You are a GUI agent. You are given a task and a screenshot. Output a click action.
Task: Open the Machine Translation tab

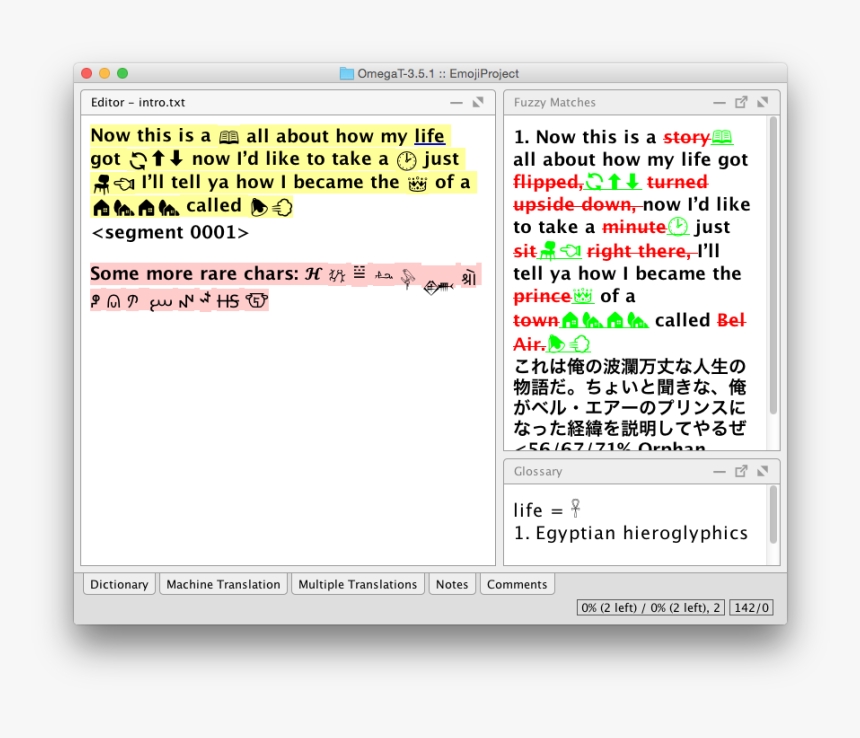point(223,584)
